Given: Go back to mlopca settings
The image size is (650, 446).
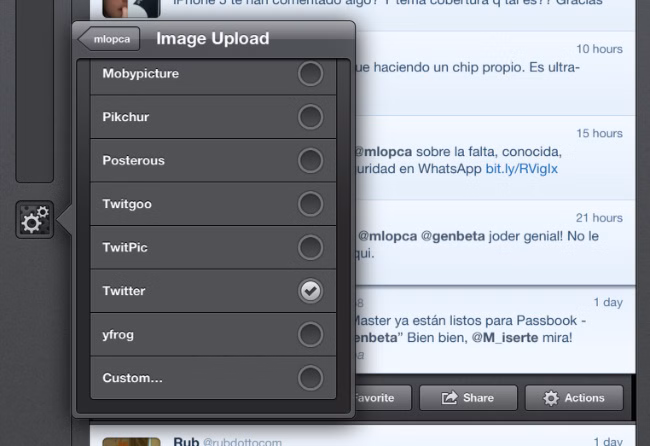Looking at the screenshot, I should click(108, 39).
